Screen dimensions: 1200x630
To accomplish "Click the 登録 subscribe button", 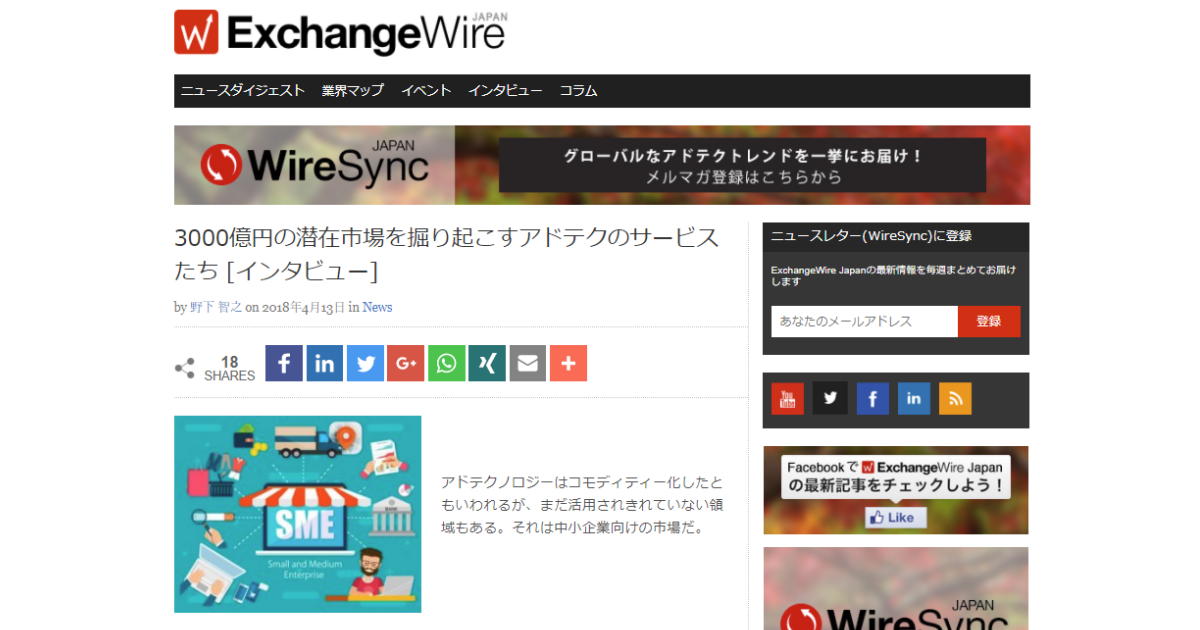I will (989, 321).
